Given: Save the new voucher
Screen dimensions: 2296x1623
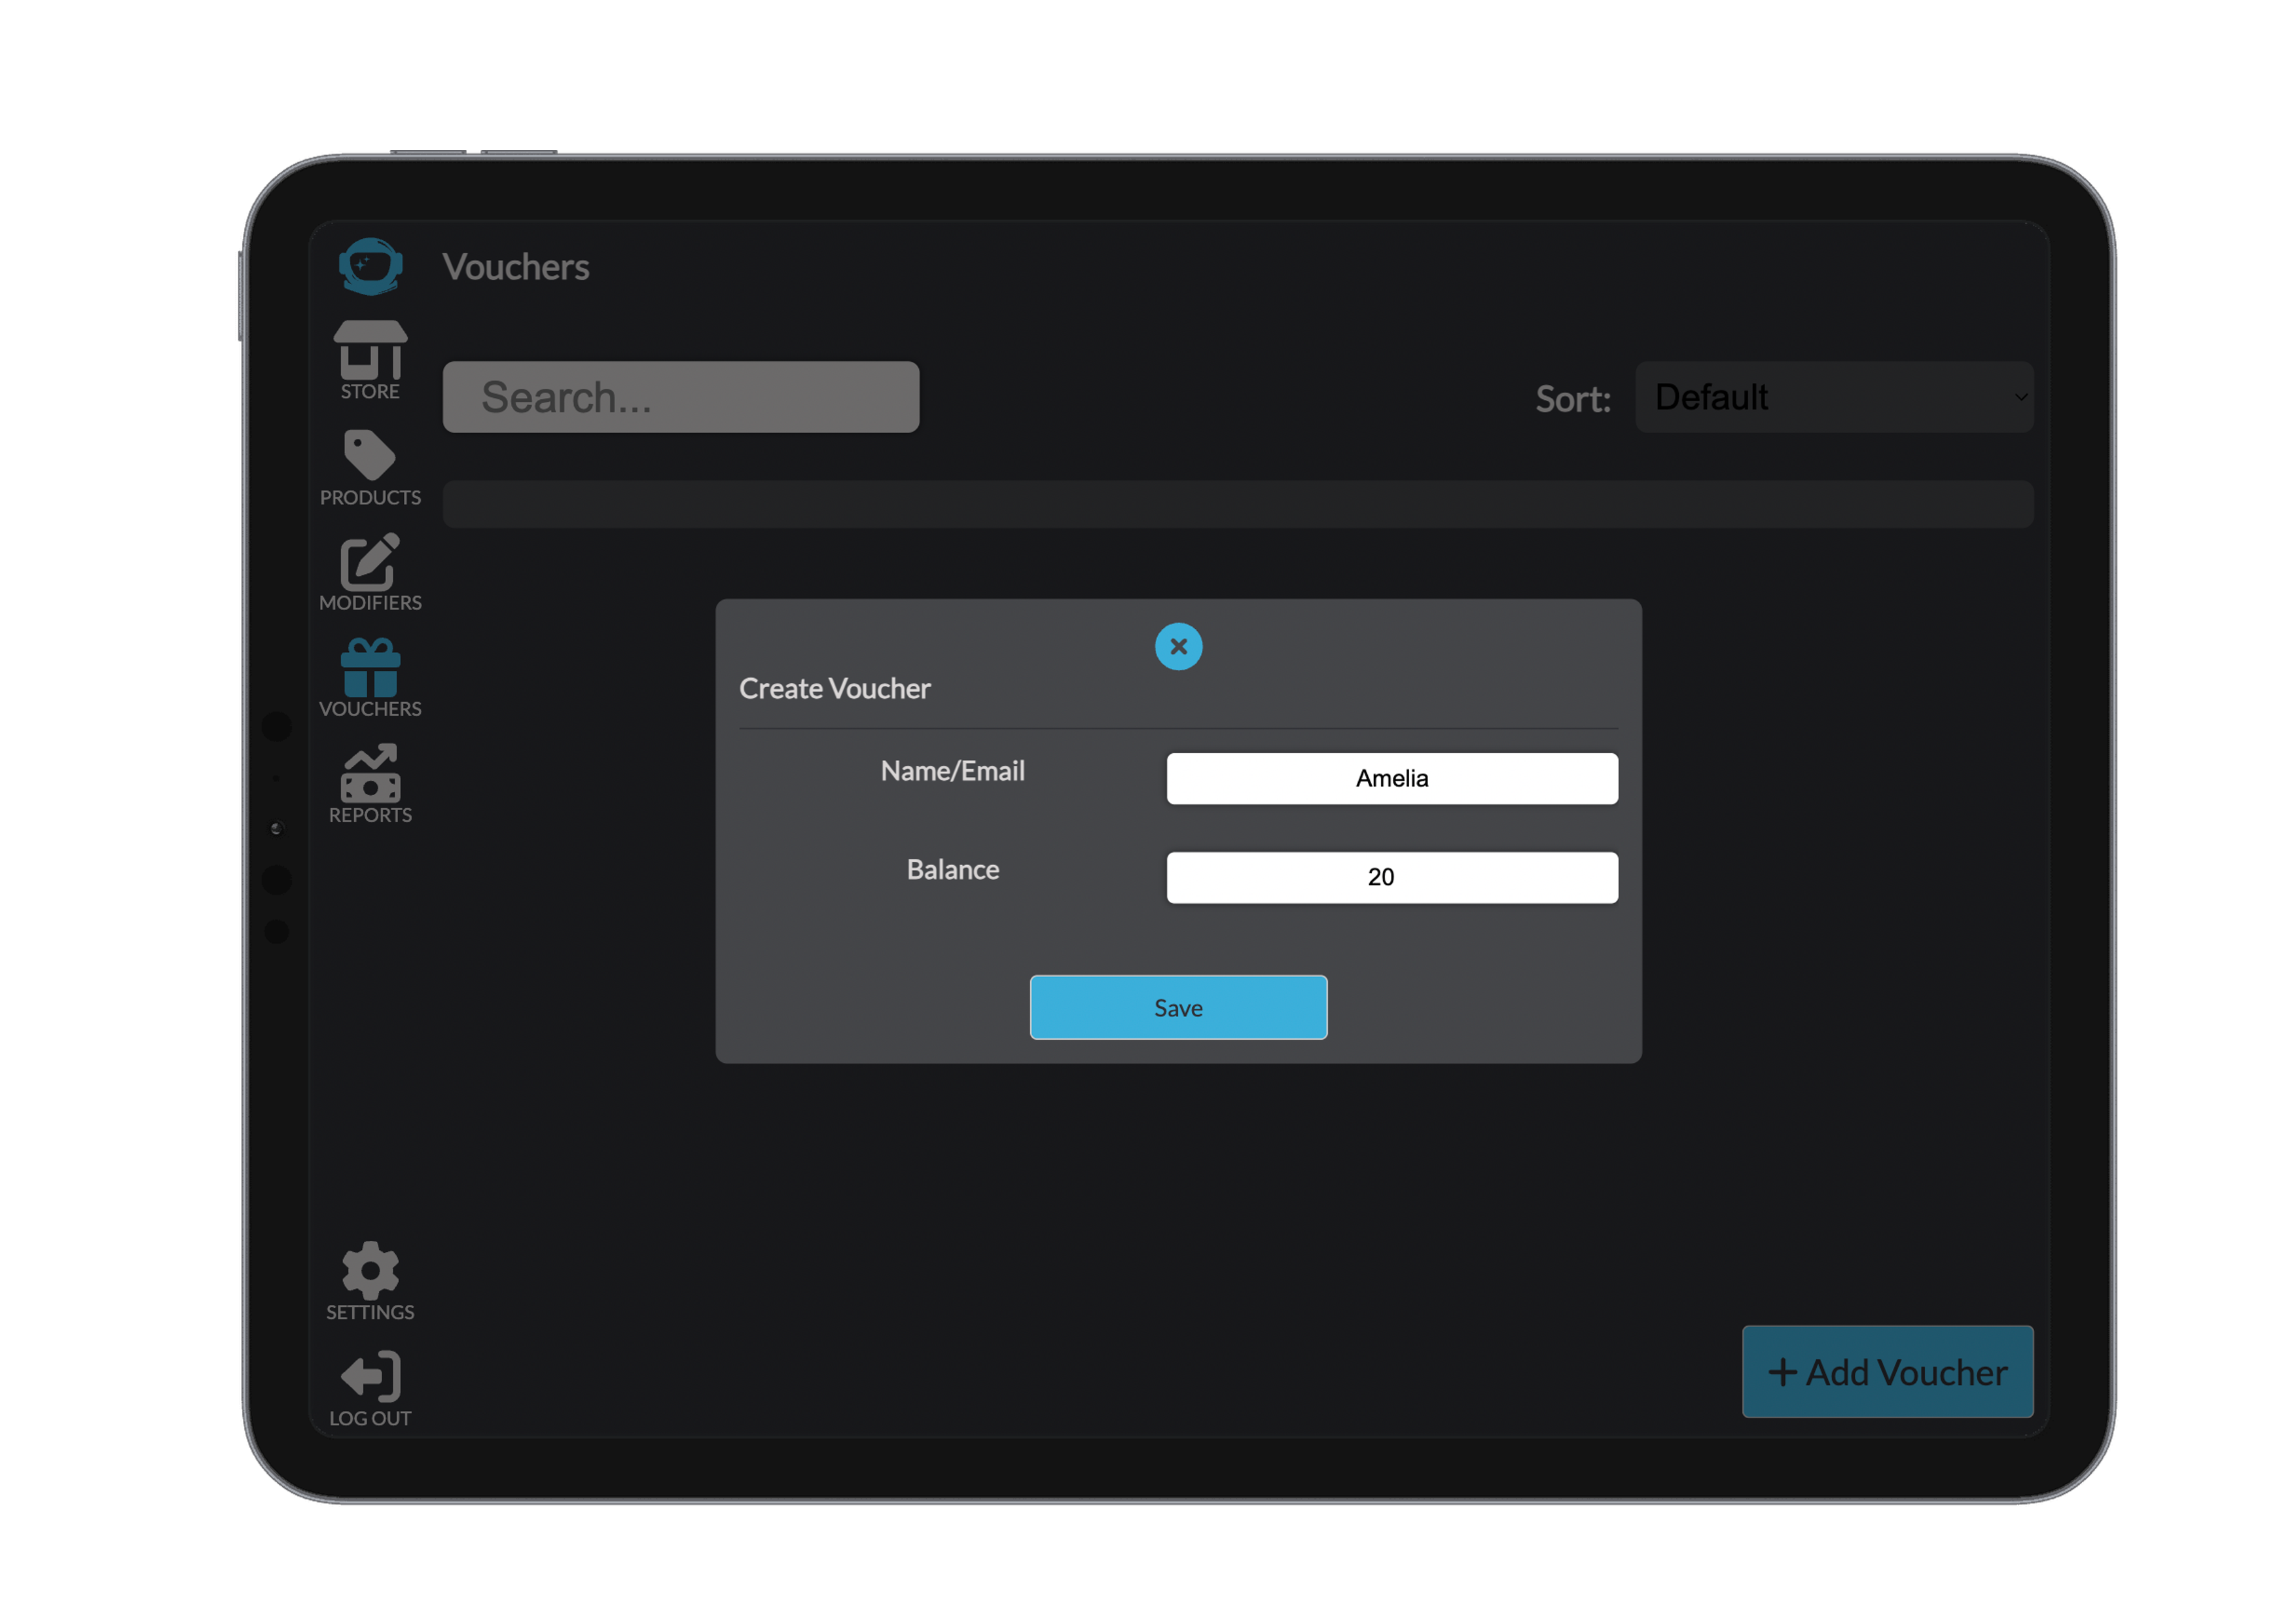Looking at the screenshot, I should (x=1178, y=1008).
